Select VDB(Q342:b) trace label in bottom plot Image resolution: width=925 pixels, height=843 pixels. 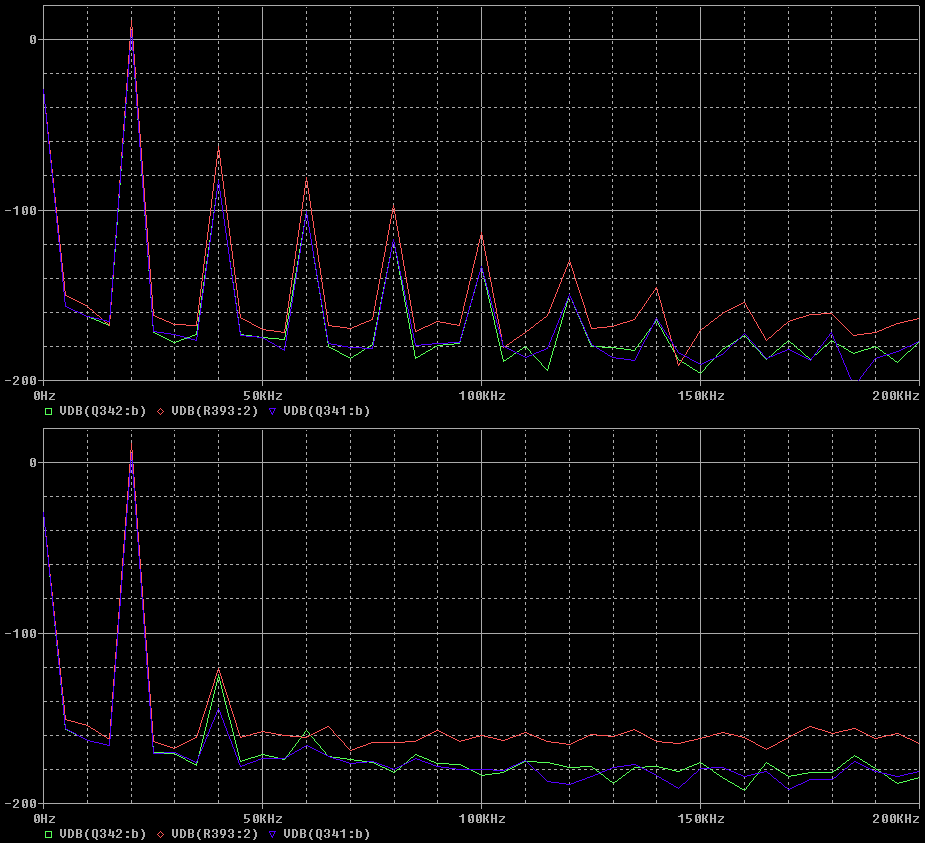103,834
